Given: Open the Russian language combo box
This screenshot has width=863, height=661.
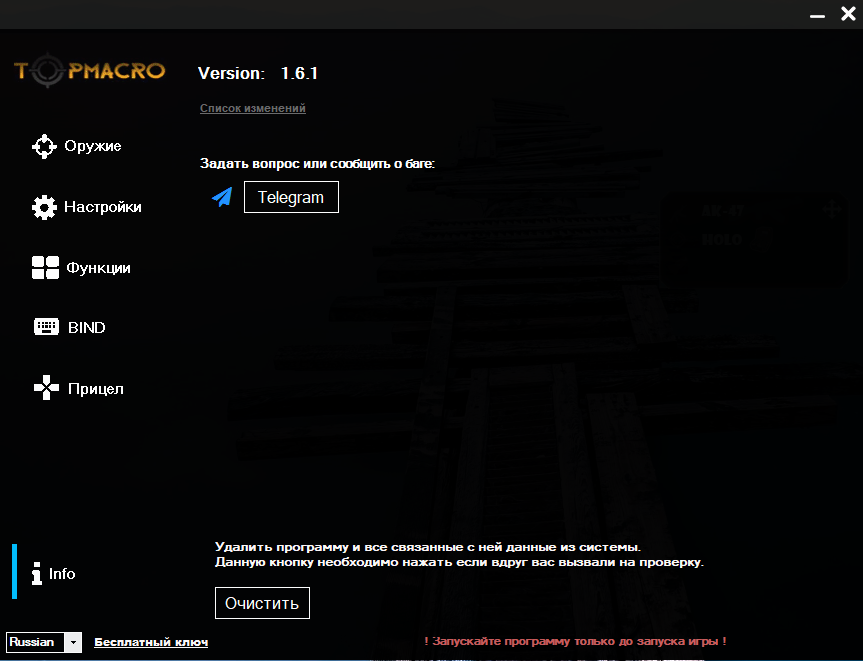Looking at the screenshot, I should click(x=35, y=642).
